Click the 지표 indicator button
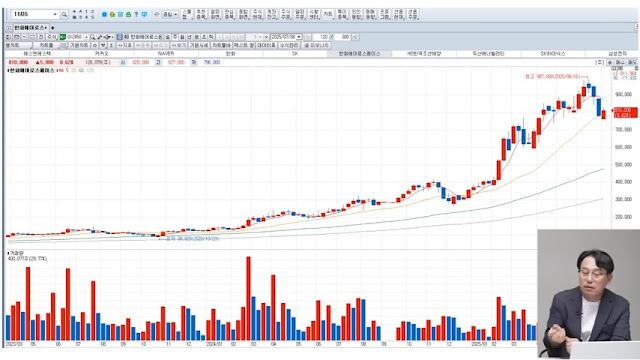 [x=124, y=45]
